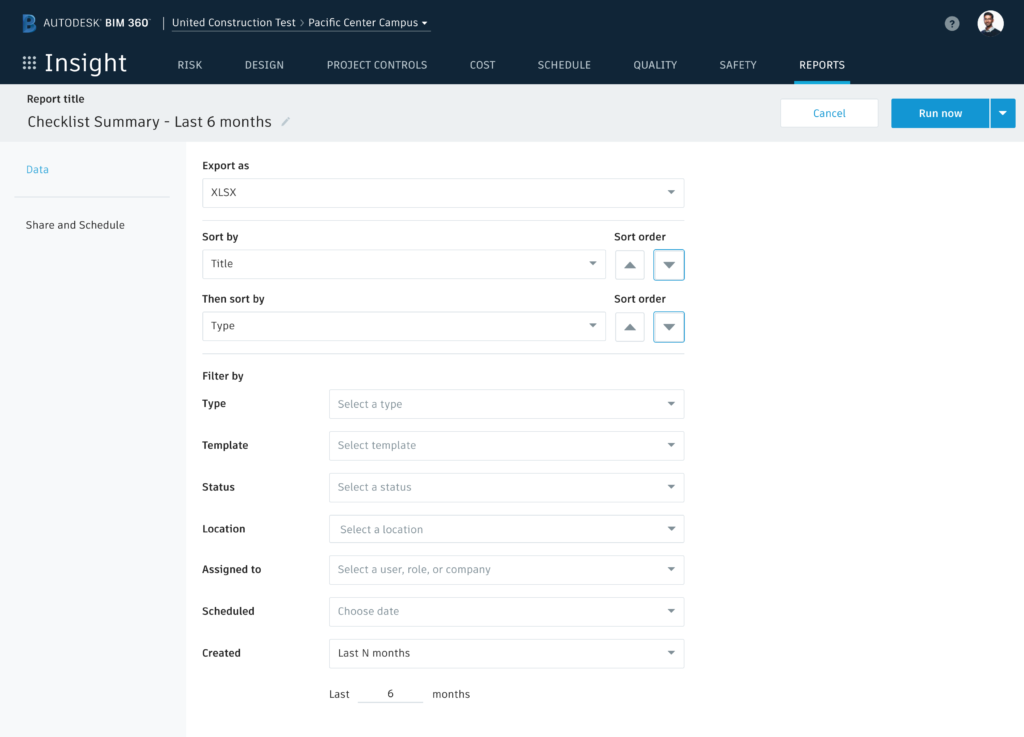
Task: Open the Export as XLSX dropdown
Action: click(443, 193)
